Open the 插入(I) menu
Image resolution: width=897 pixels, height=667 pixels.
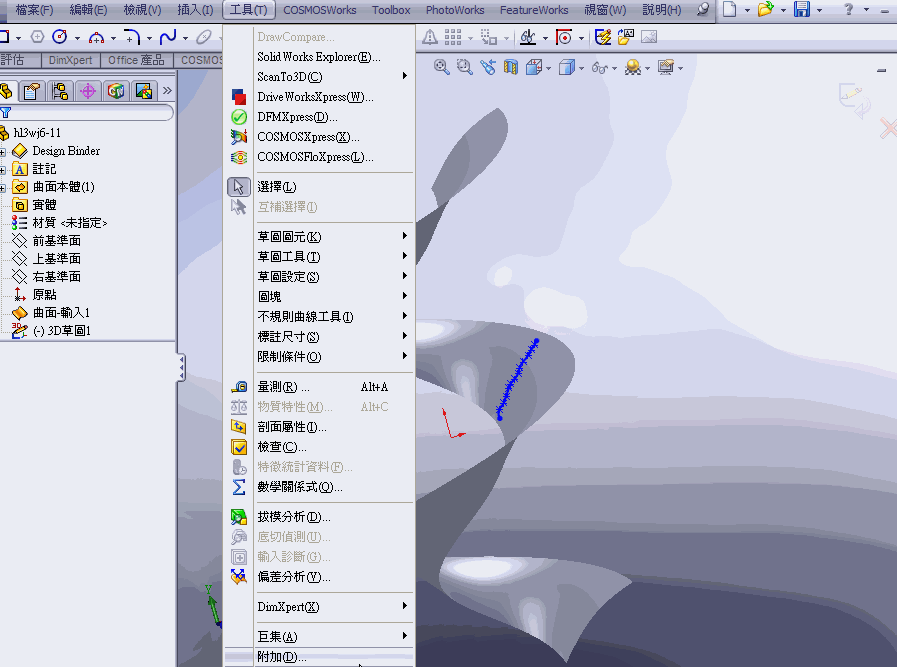[195, 10]
